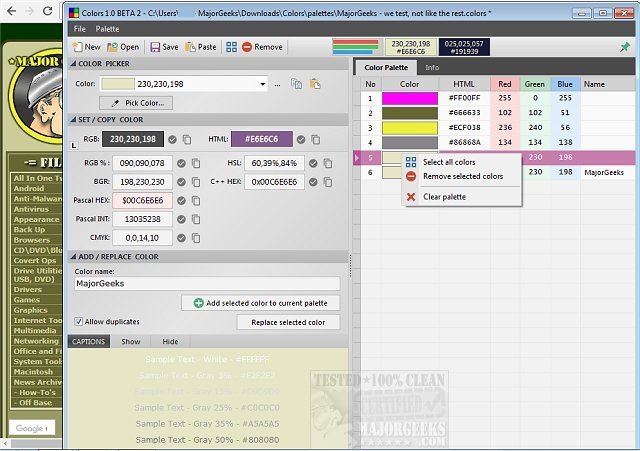Viewport: 640px width, 451px height.
Task: Apply the HTML value check icon
Action: 301,140
